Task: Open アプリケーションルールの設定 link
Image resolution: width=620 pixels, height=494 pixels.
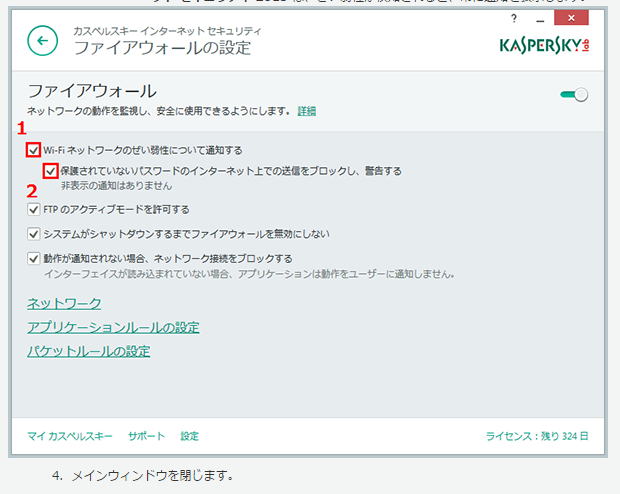Action: click(113, 327)
